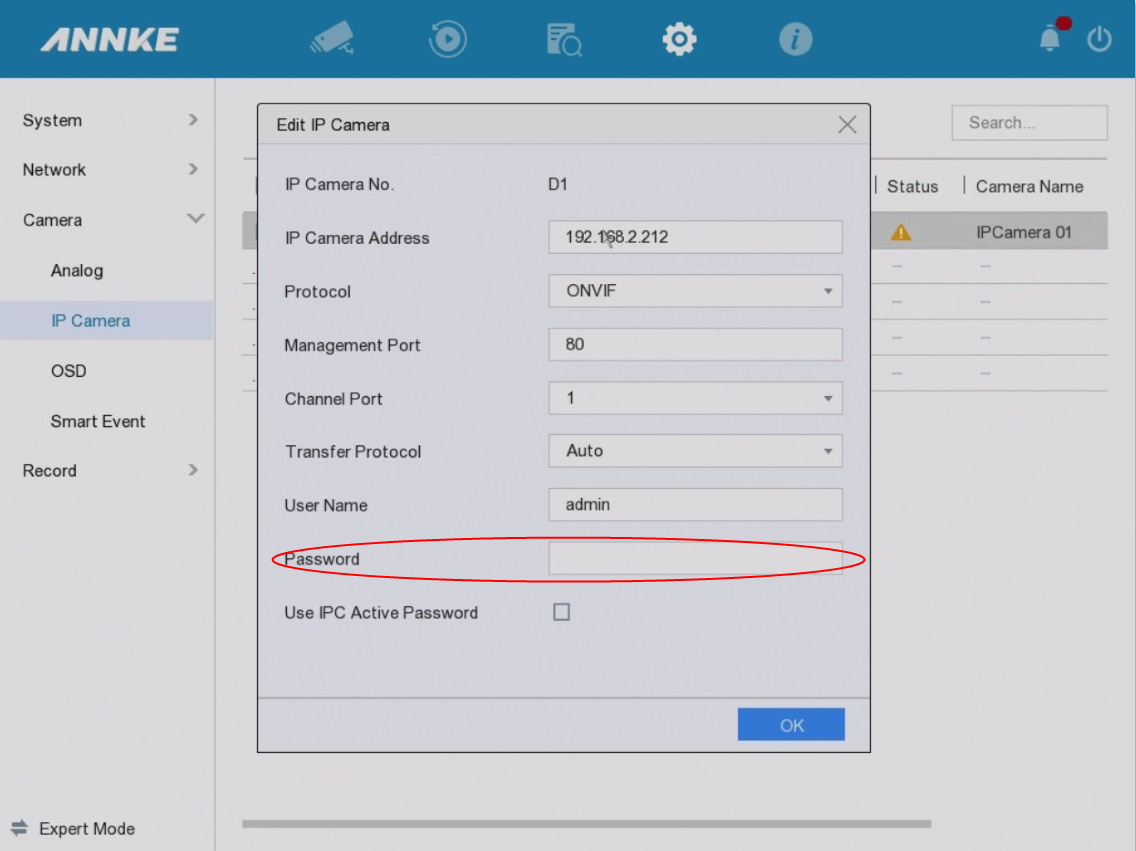
Task: Click the horizontal scrollbar at bottom
Action: [x=586, y=824]
